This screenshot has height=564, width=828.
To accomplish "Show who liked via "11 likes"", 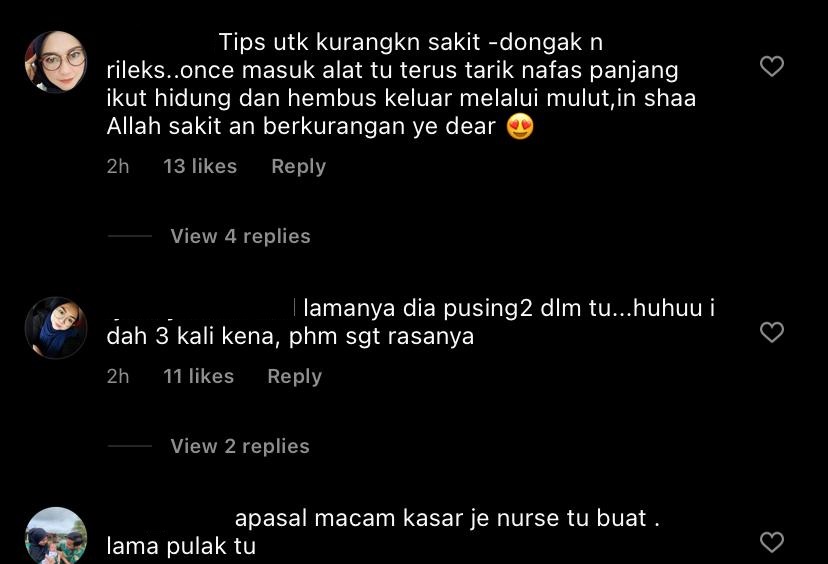I will tap(199, 377).
